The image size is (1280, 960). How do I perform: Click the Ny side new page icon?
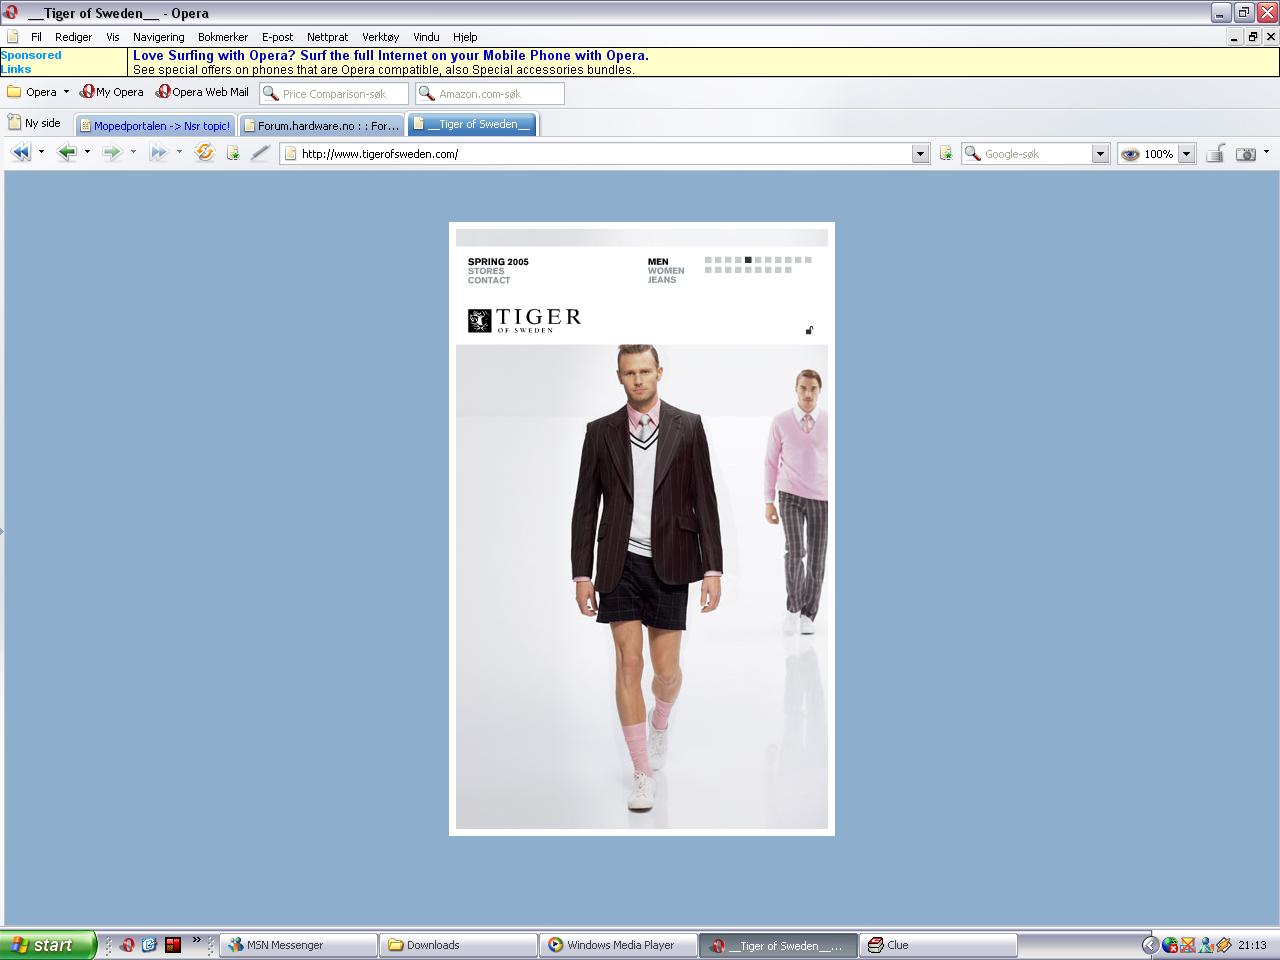(x=14, y=122)
